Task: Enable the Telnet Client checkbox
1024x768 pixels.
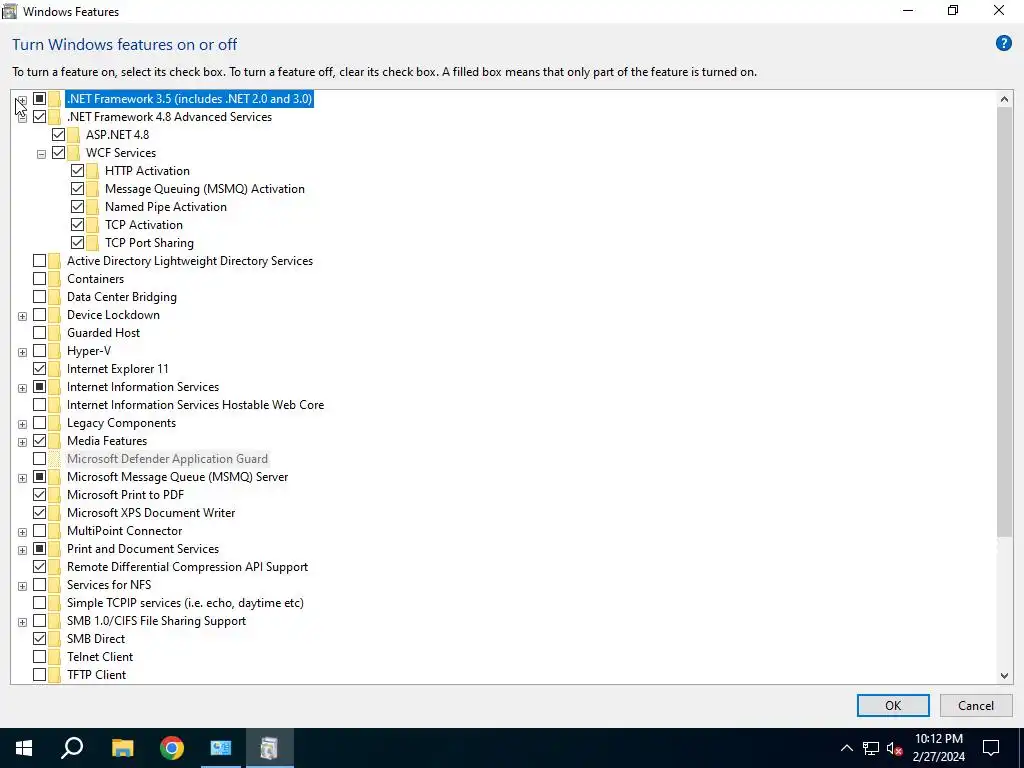Action: 39,657
